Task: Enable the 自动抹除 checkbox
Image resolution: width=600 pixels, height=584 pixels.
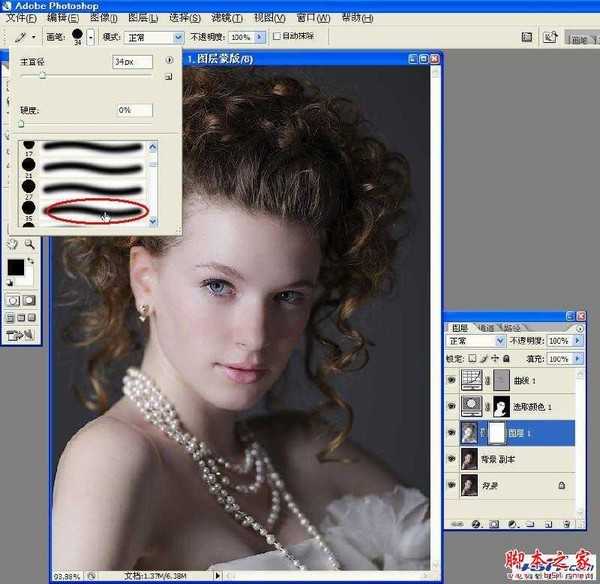Action: pyautogui.click(x=277, y=36)
